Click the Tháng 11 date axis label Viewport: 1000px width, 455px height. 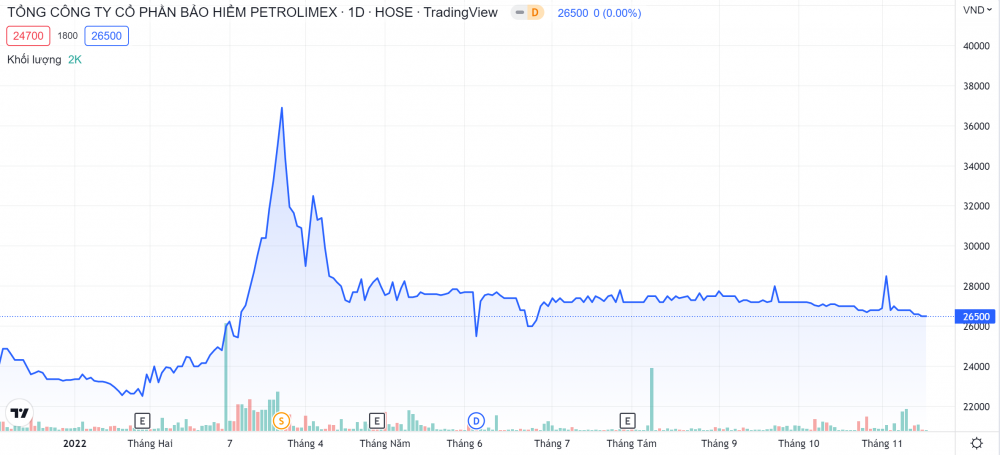pyautogui.click(x=883, y=443)
